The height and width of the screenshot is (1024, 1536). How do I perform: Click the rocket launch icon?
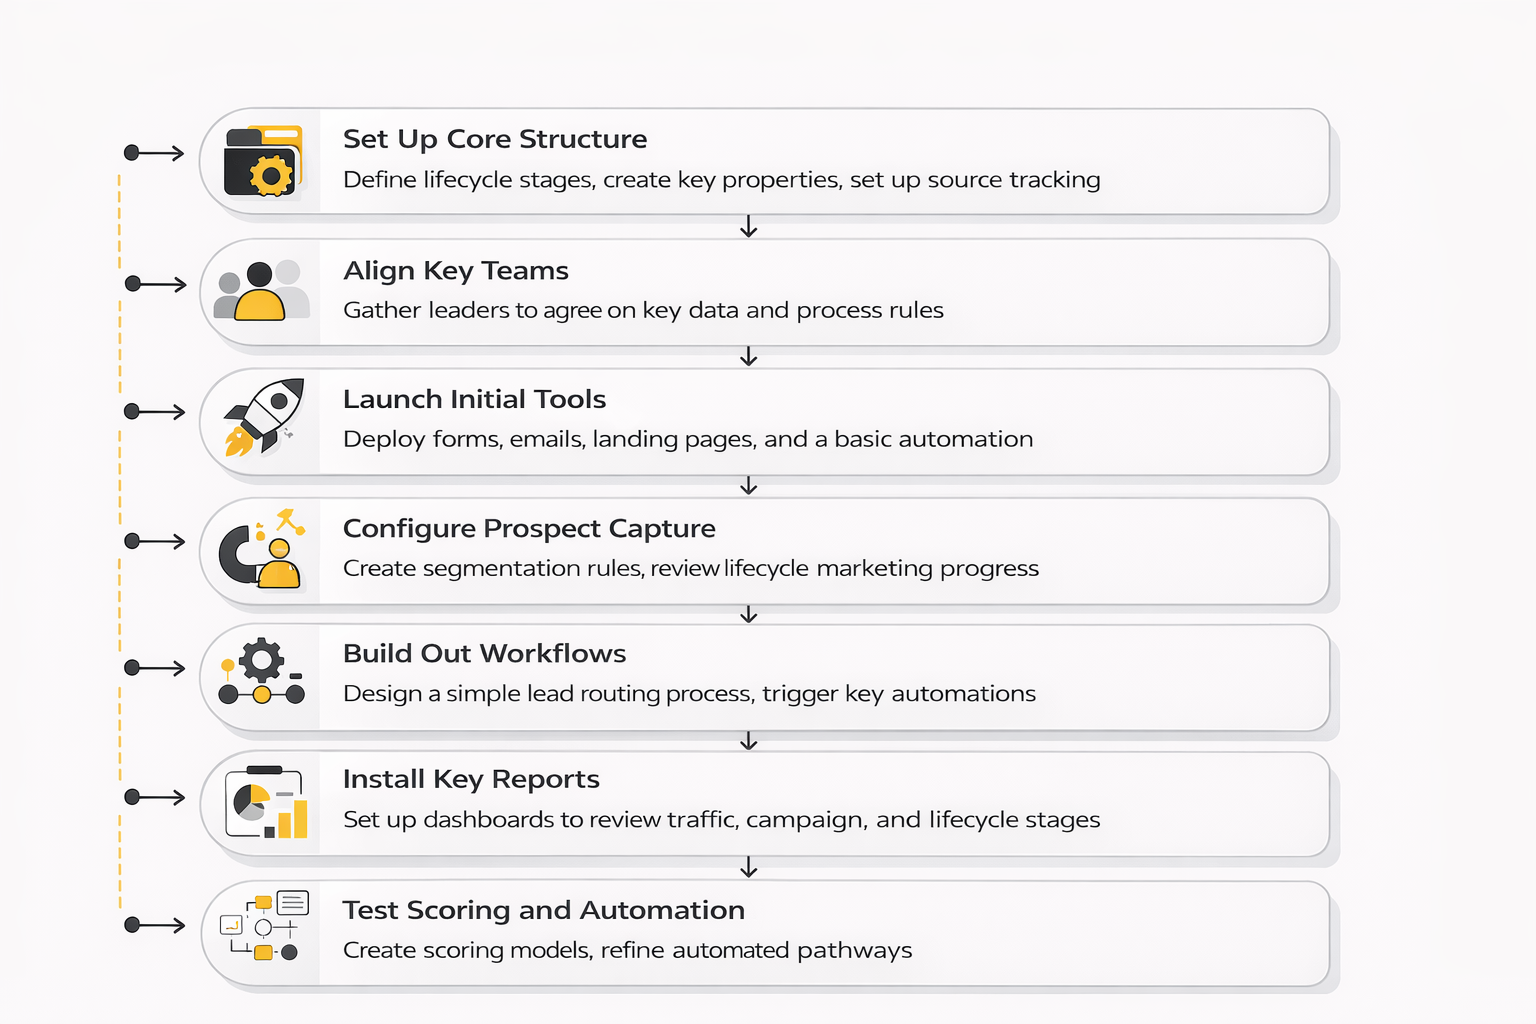264,417
